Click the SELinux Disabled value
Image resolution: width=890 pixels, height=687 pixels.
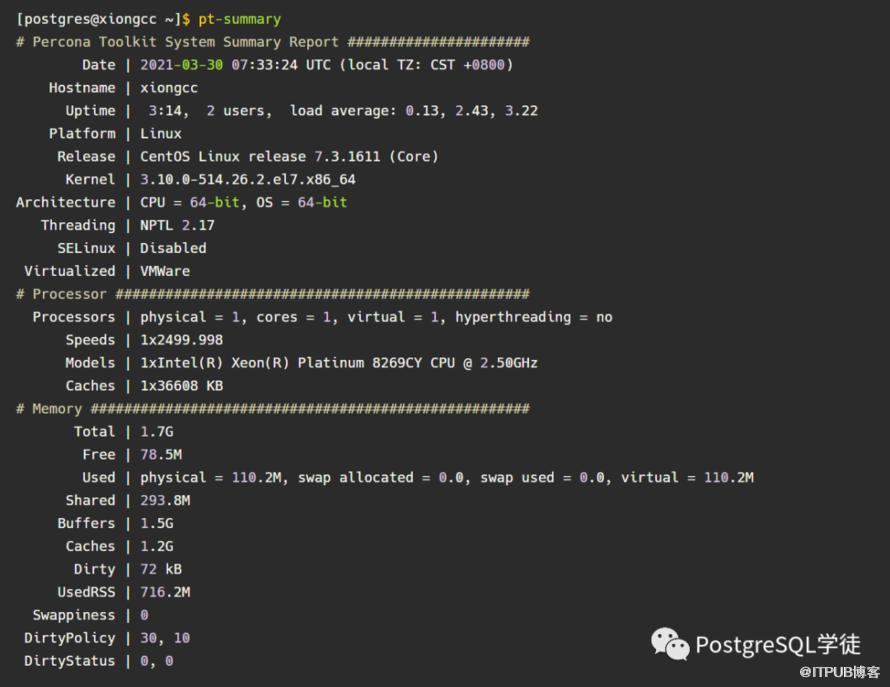coord(173,249)
